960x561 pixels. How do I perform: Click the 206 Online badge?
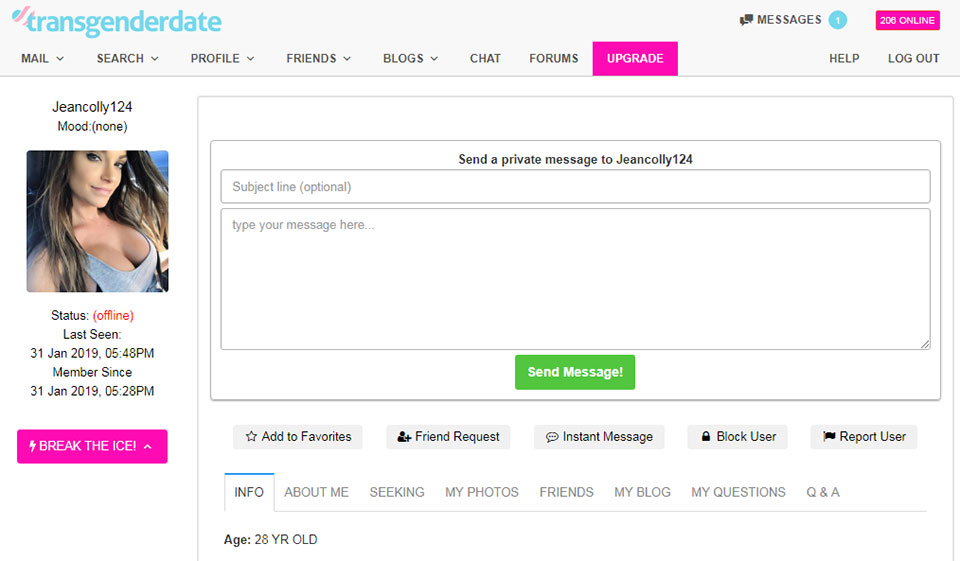[907, 20]
